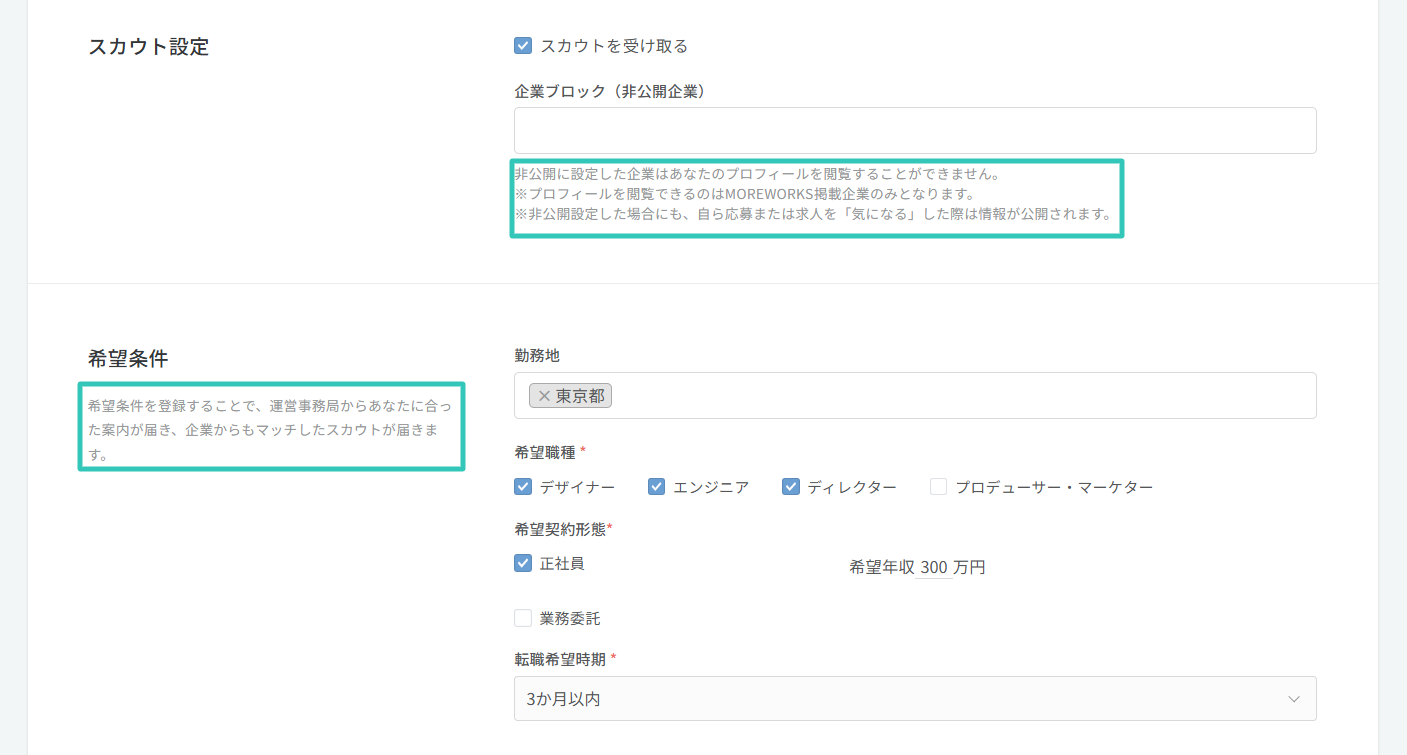
Task: Uncheck the デザイナー job type checkbox
Action: click(x=523, y=487)
